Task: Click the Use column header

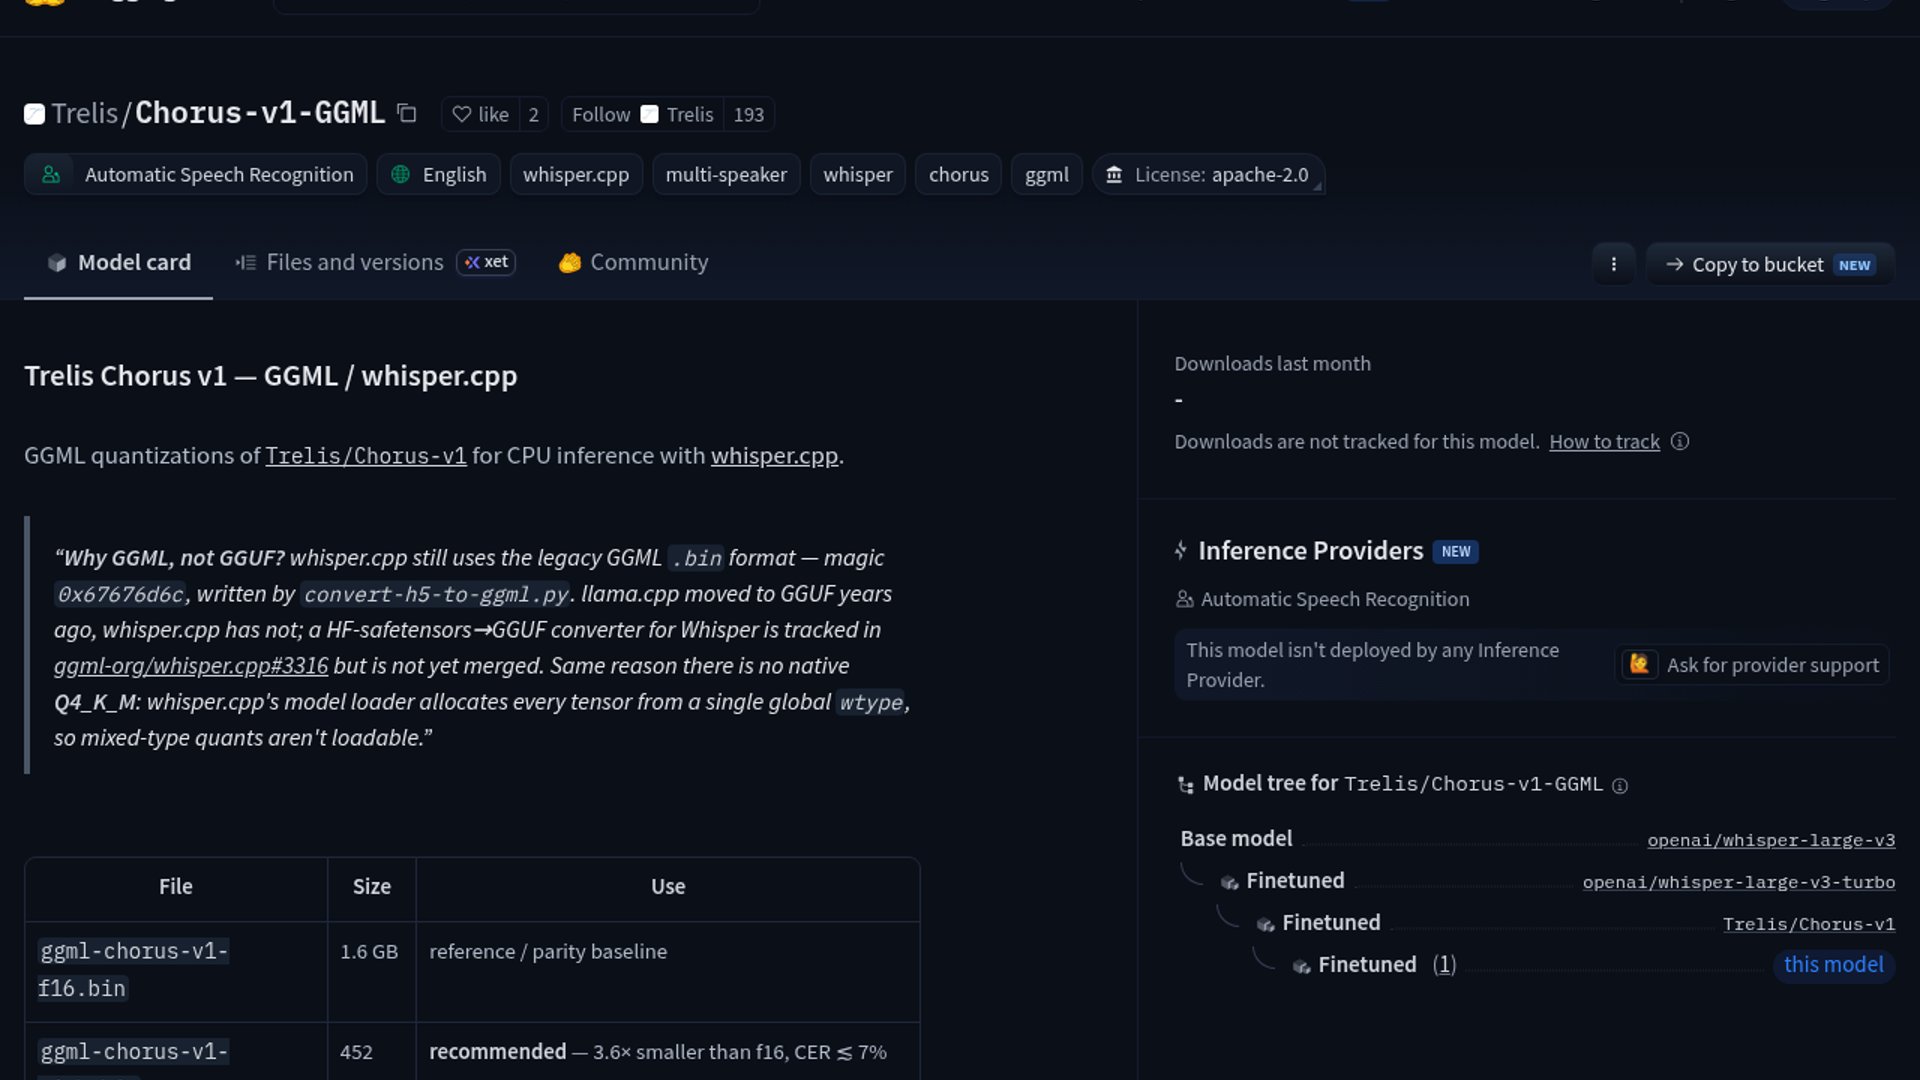Action: tap(668, 887)
